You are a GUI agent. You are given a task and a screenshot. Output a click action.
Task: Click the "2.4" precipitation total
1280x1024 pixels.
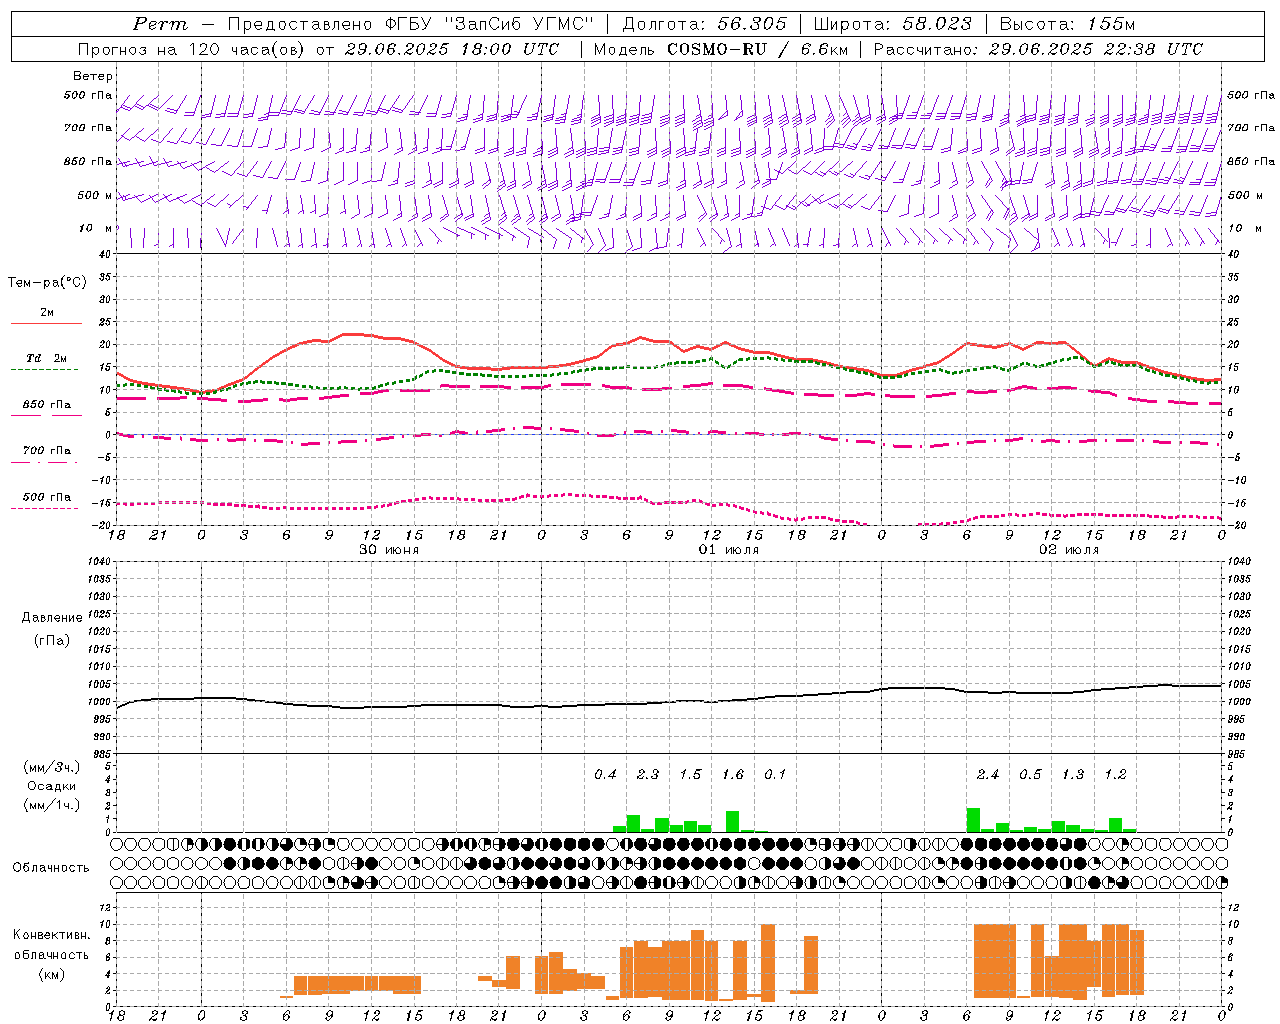click(988, 775)
